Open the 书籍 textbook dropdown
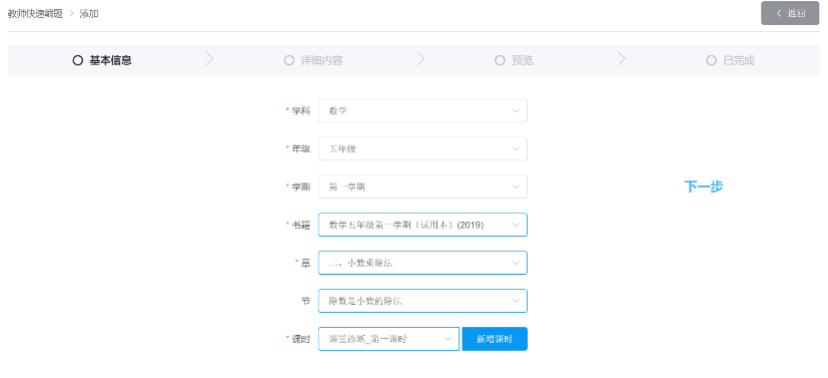Image resolution: width=828 pixels, height=378 pixels. pos(422,225)
